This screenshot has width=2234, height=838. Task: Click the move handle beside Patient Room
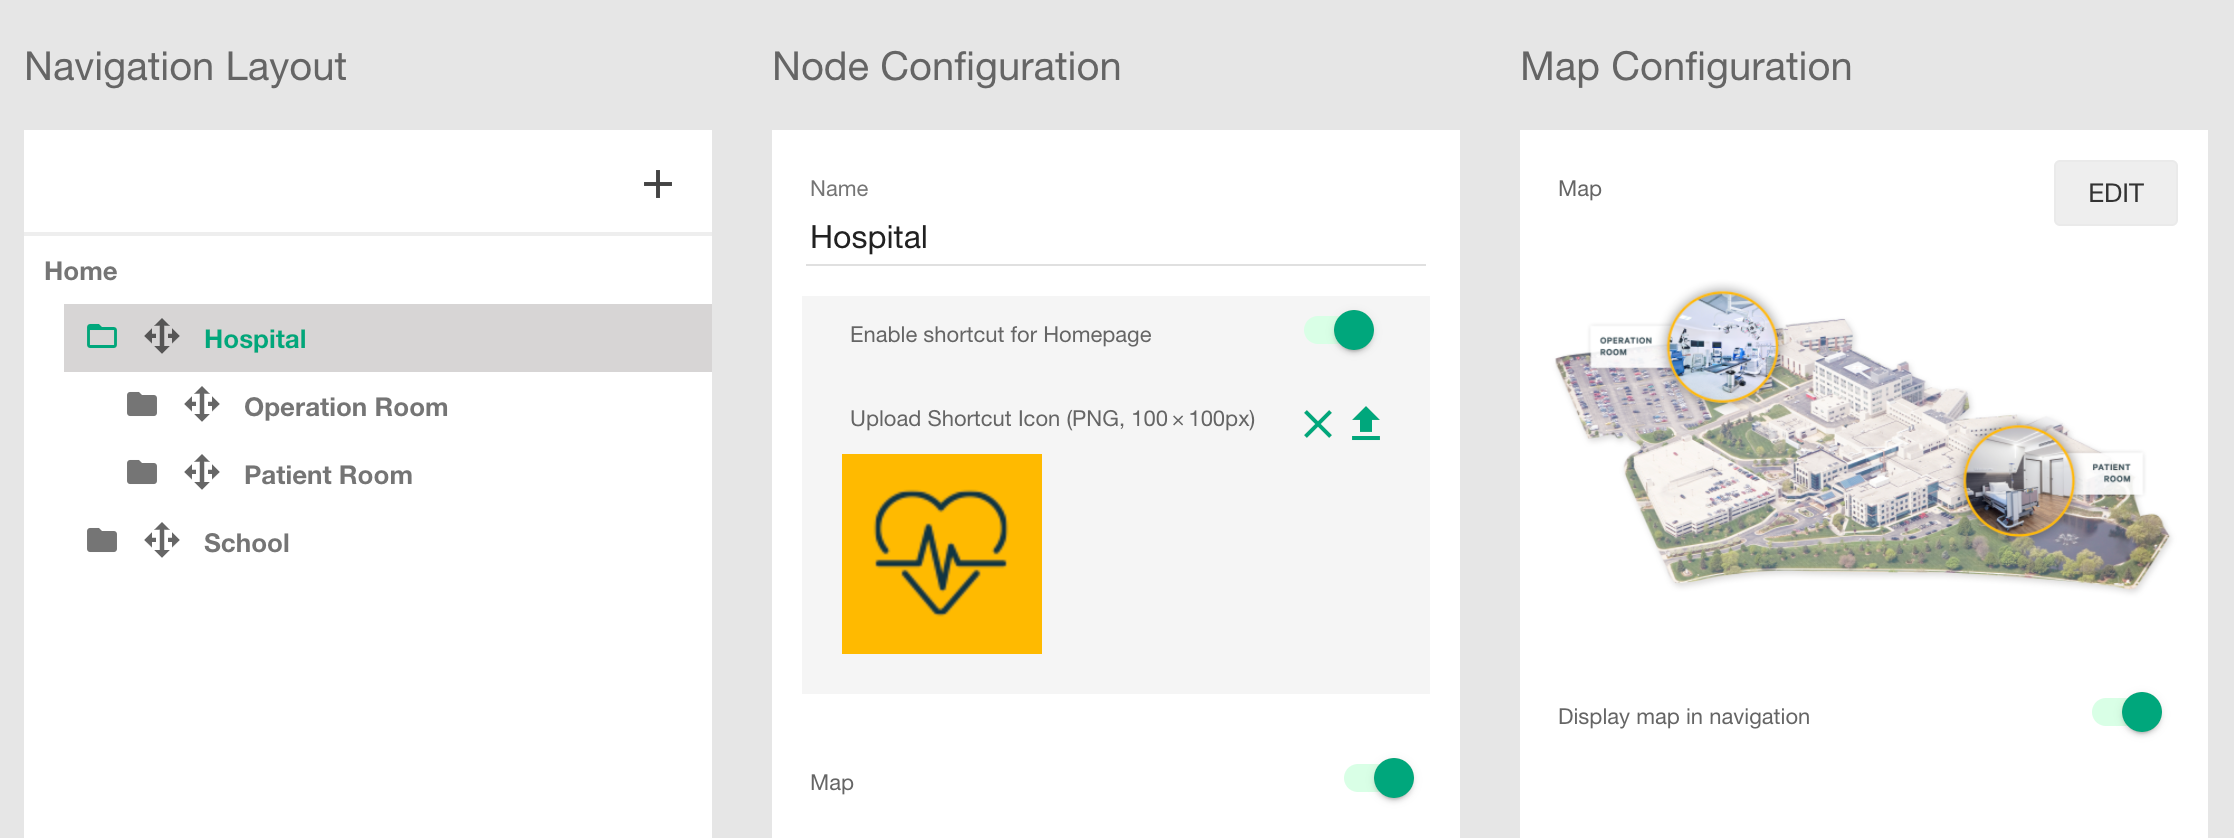(202, 473)
